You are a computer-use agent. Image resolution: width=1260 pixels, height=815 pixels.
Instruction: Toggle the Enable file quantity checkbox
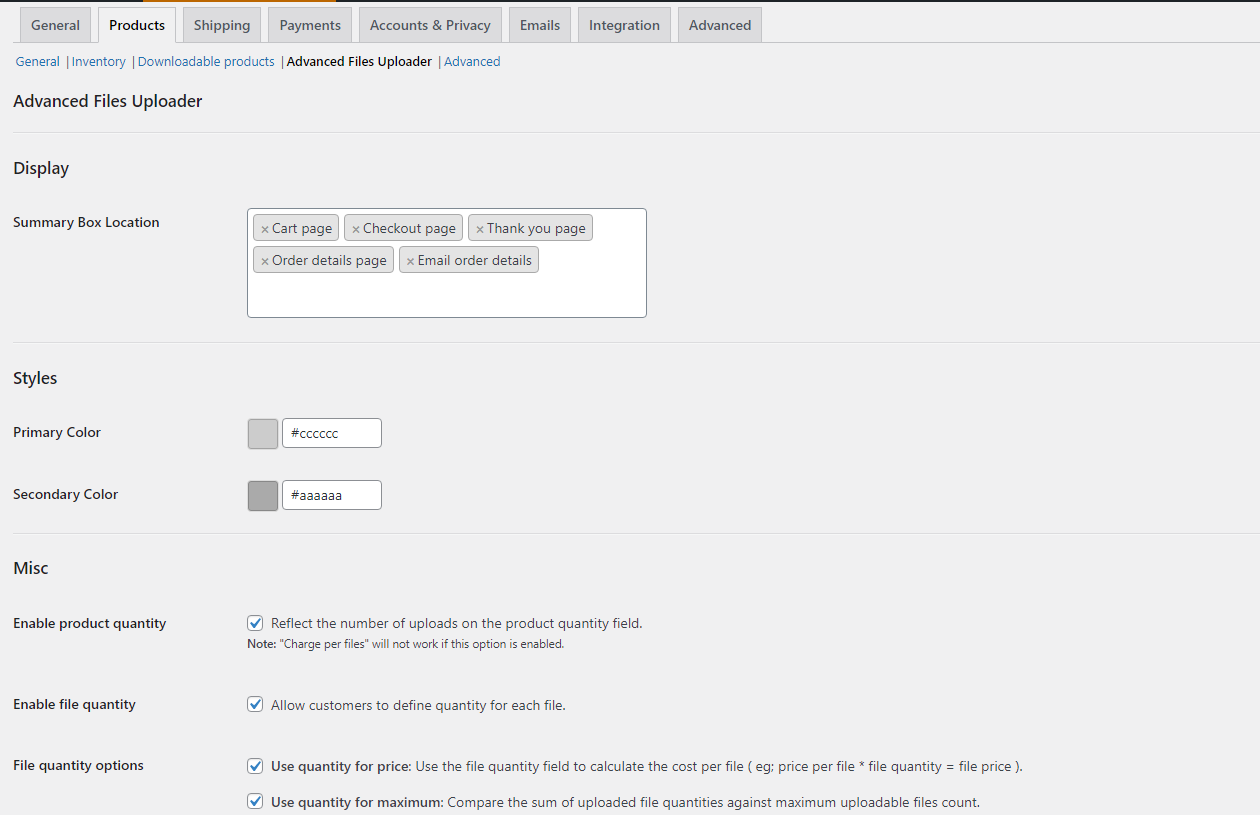pyautogui.click(x=255, y=705)
